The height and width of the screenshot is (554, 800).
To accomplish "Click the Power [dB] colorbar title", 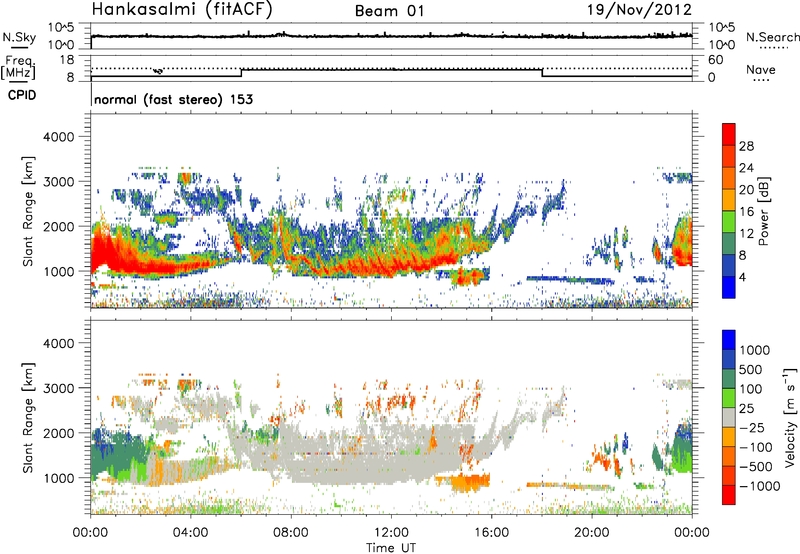I will point(764,211).
